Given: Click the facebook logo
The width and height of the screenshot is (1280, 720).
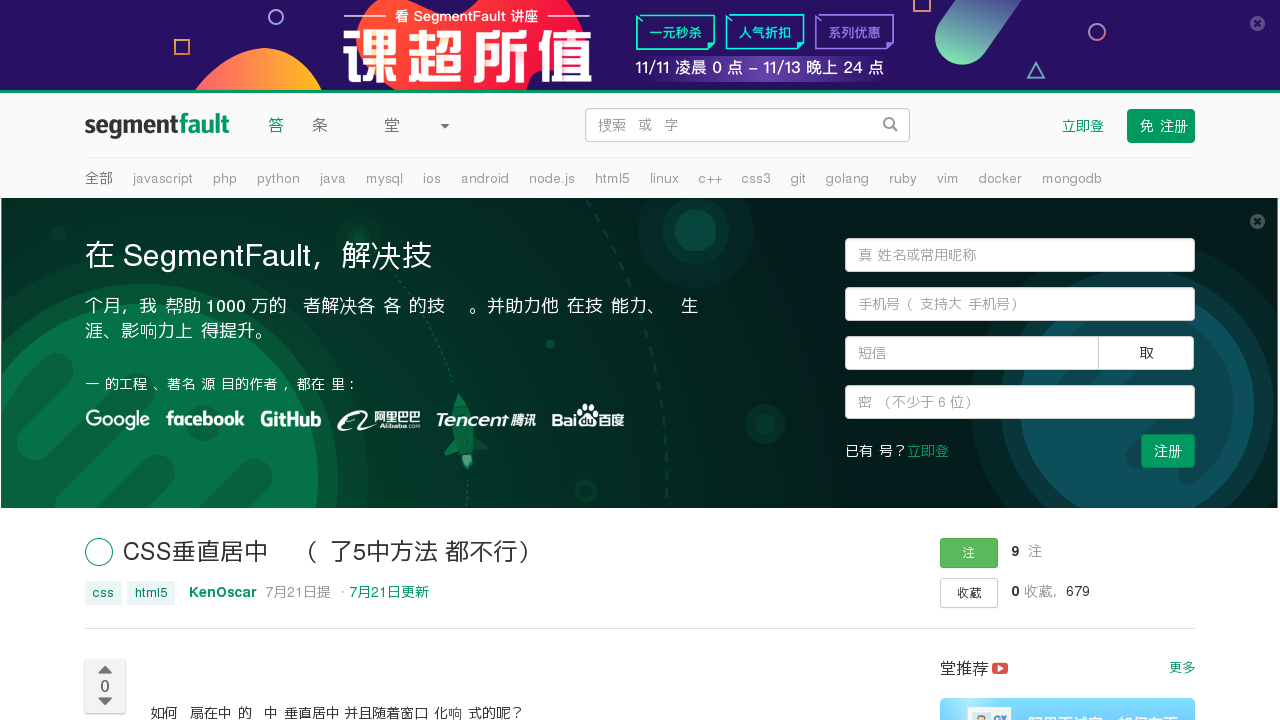Looking at the screenshot, I should 205,418.
